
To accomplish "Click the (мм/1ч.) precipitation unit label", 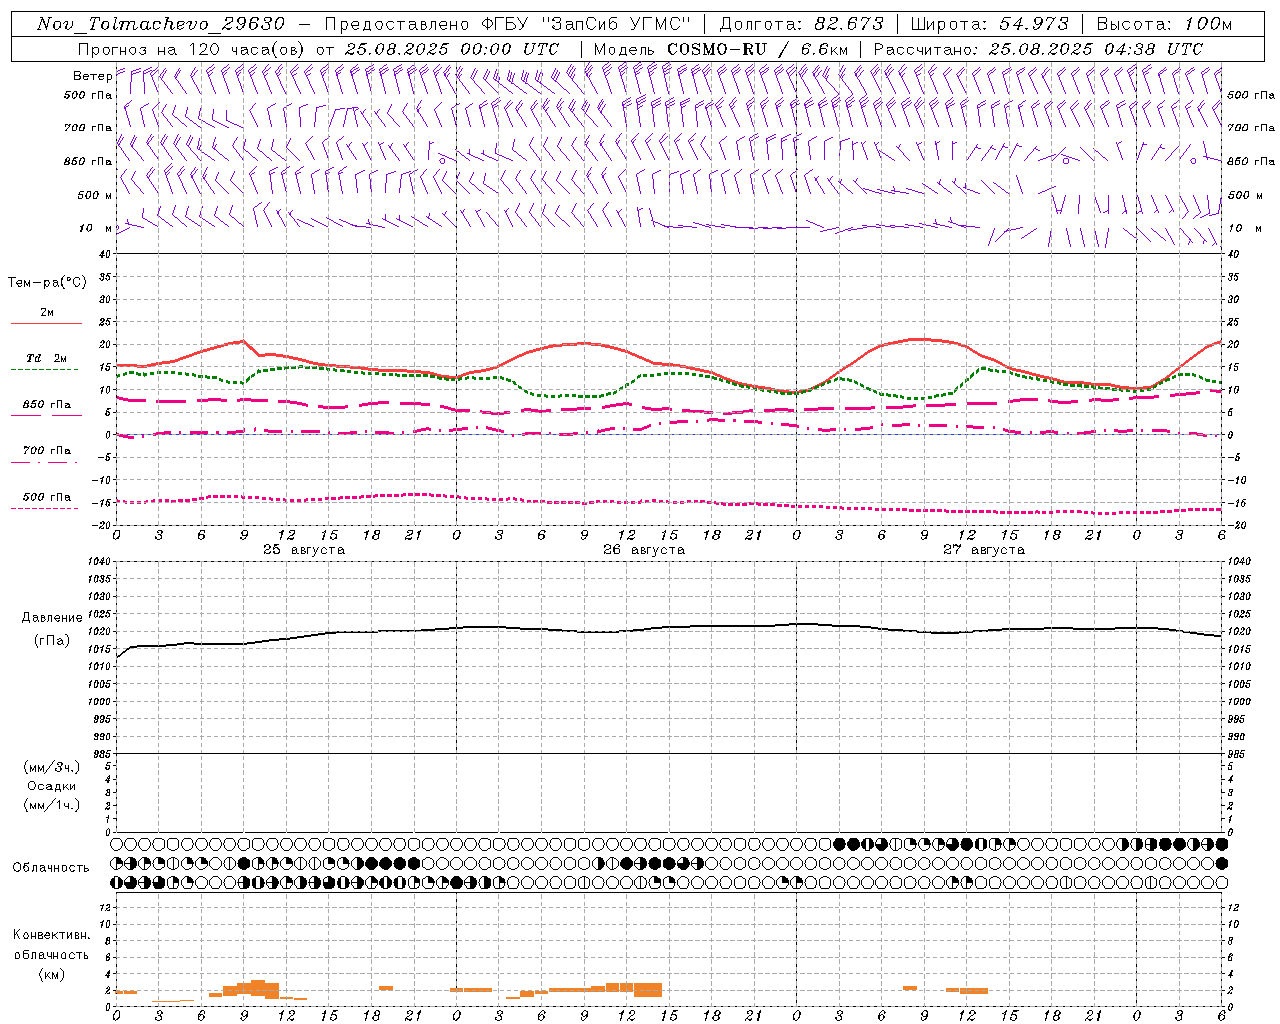I will [52, 805].
